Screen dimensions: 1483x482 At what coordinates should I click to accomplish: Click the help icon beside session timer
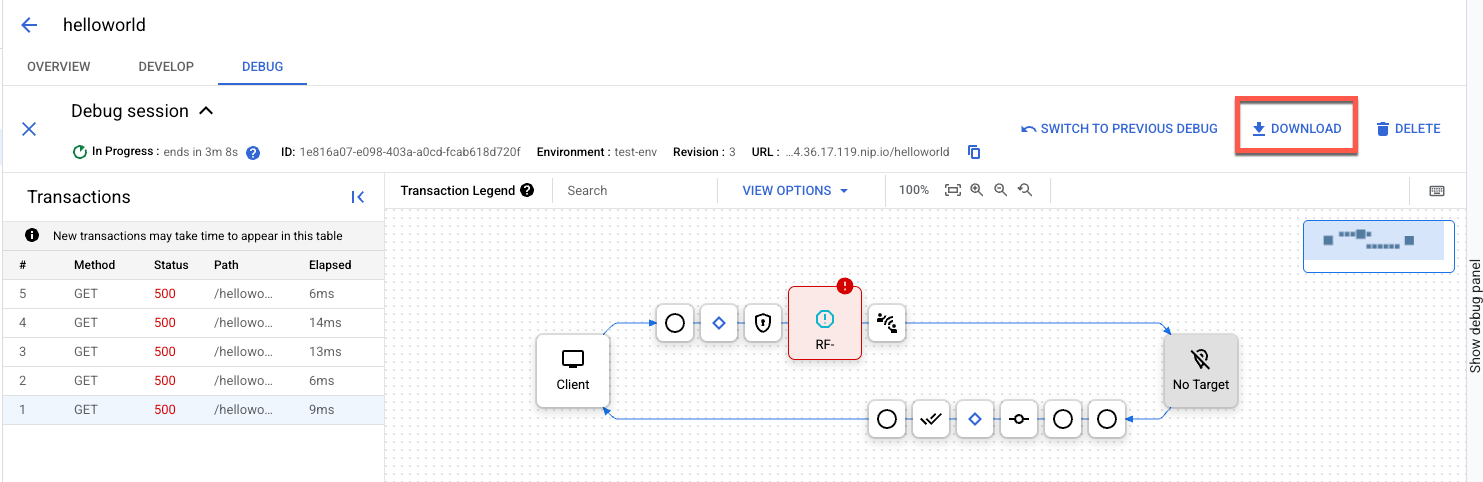click(253, 153)
